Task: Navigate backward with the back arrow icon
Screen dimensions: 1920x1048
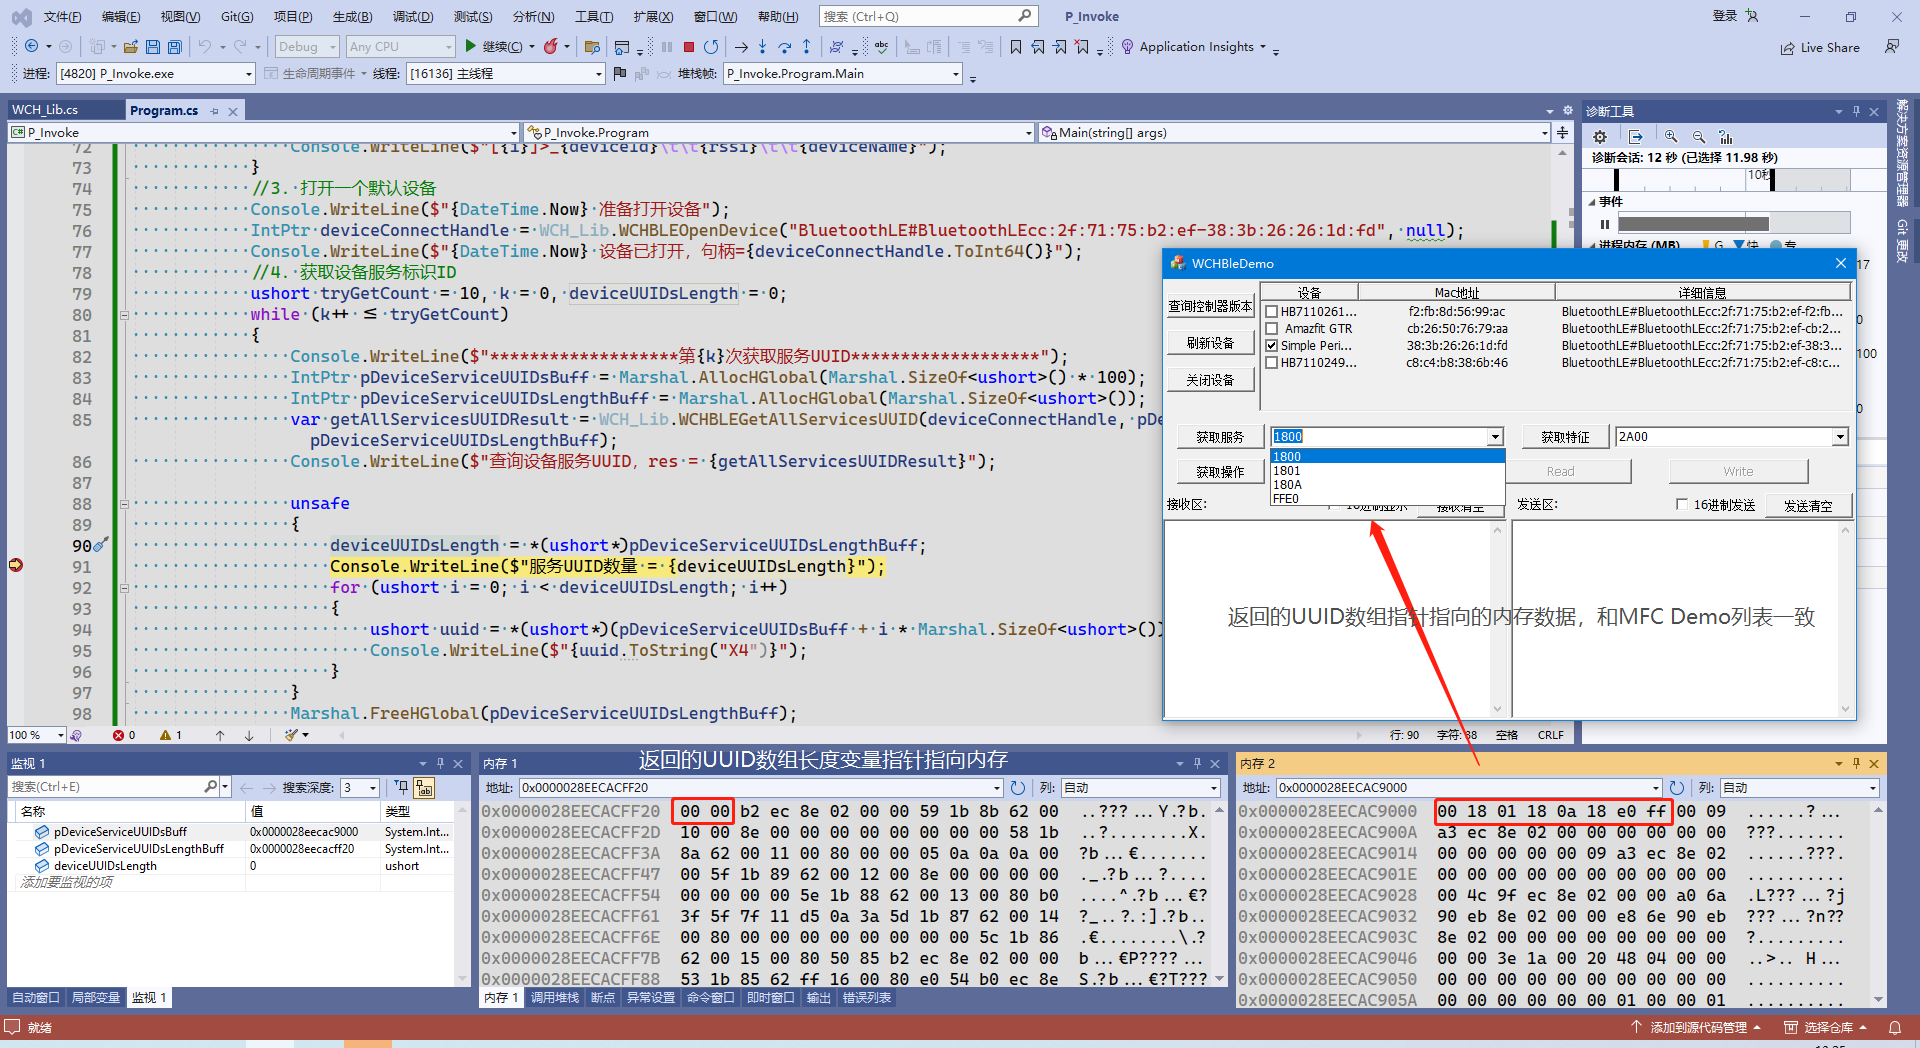Action: point(32,46)
